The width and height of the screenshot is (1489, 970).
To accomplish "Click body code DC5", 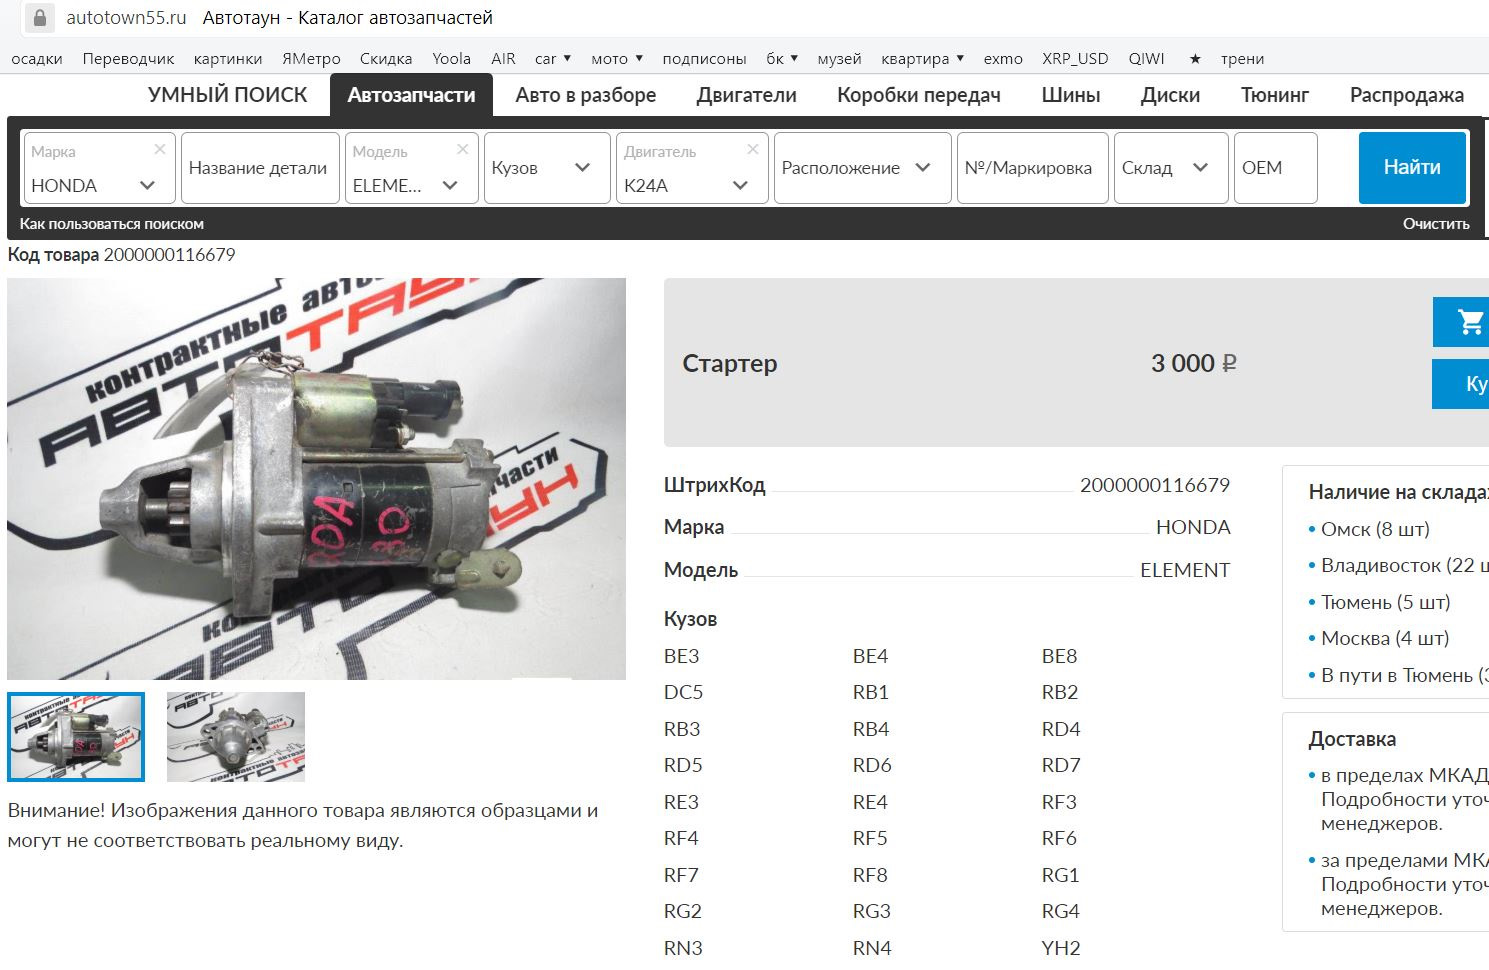I will 684,692.
